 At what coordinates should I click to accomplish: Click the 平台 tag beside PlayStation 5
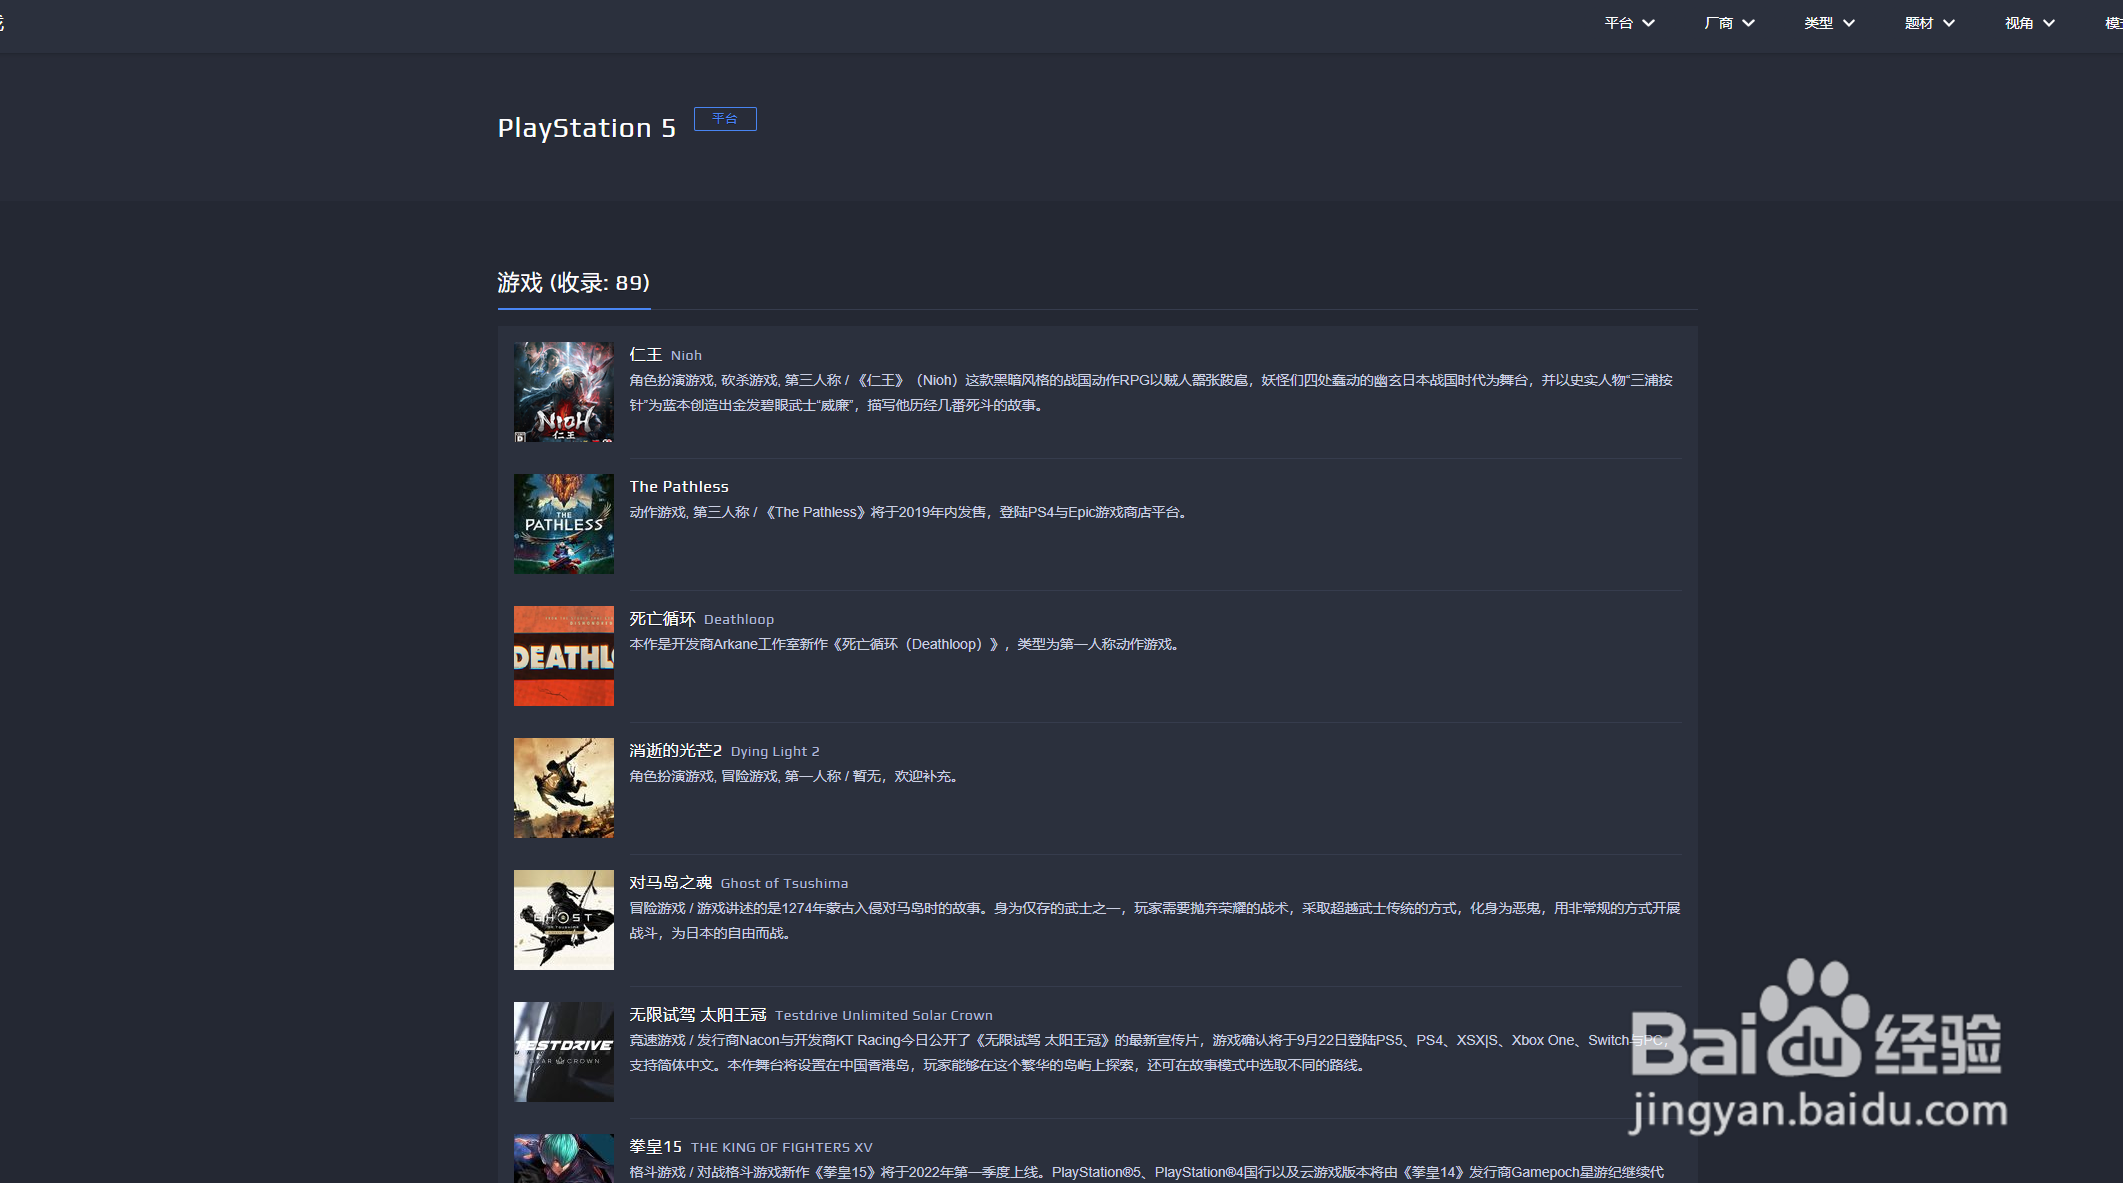tap(726, 119)
